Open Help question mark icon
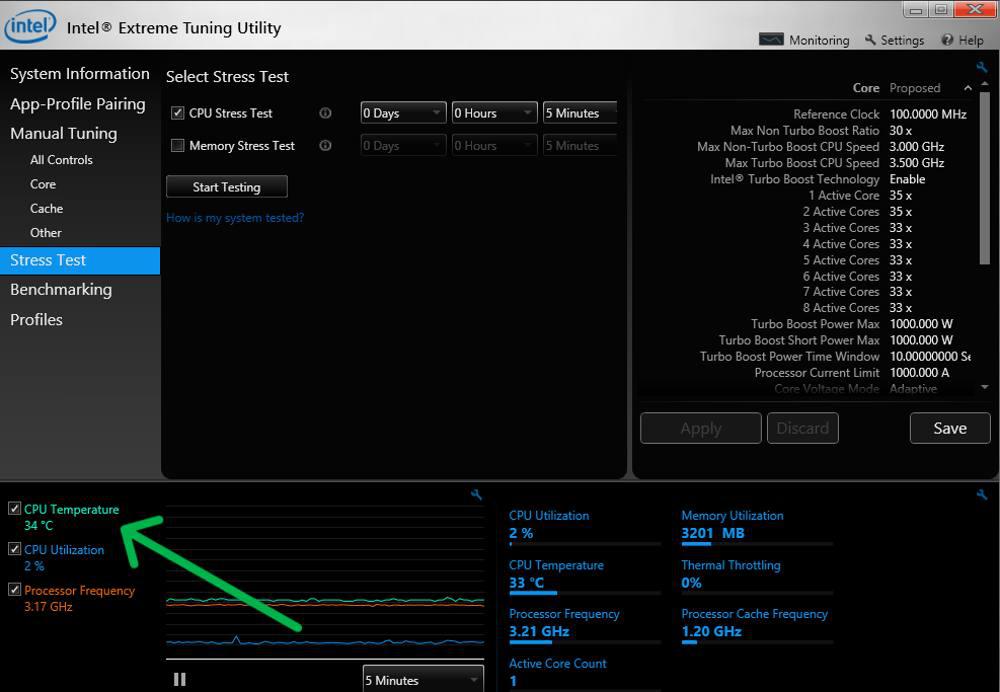The height and width of the screenshot is (692, 1000). click(x=947, y=40)
